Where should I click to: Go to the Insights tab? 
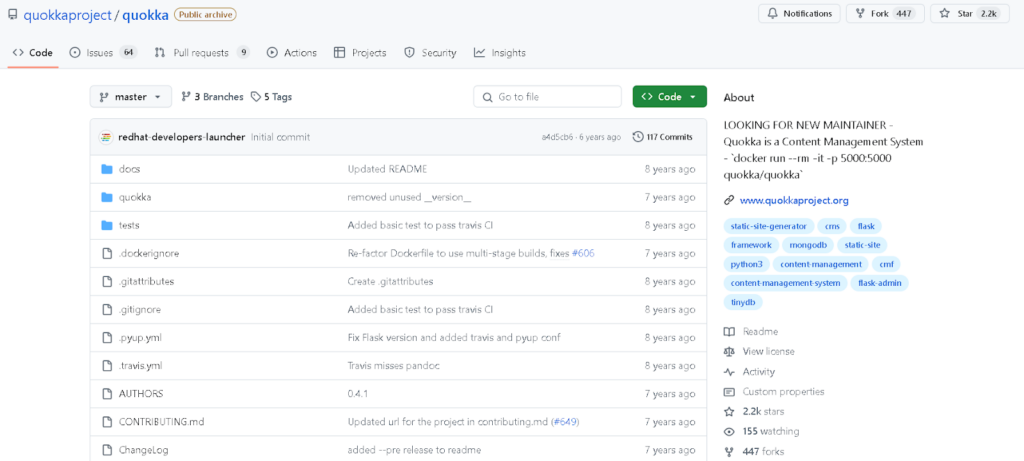[500, 53]
